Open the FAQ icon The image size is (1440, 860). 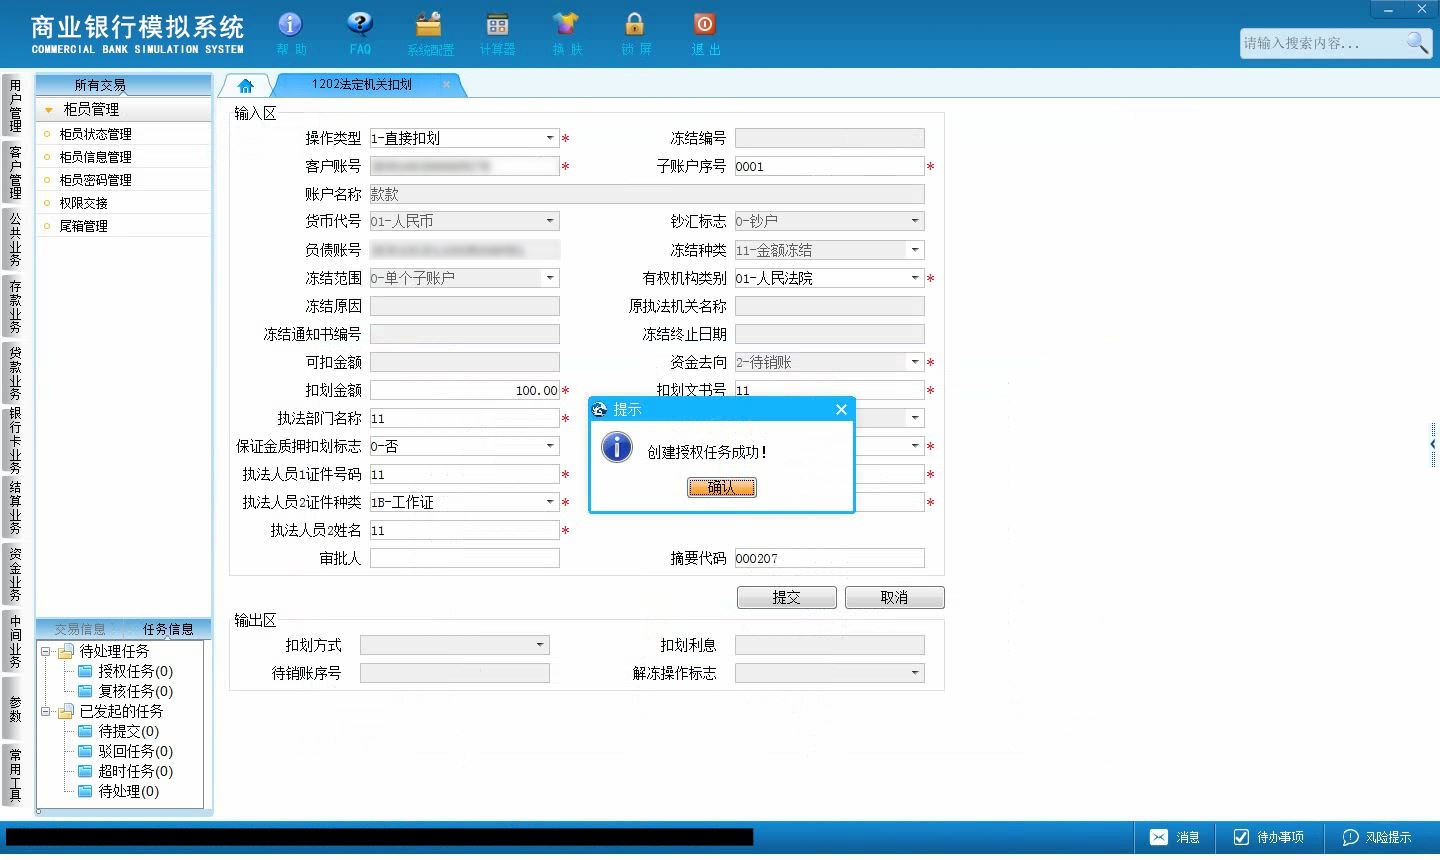360,32
